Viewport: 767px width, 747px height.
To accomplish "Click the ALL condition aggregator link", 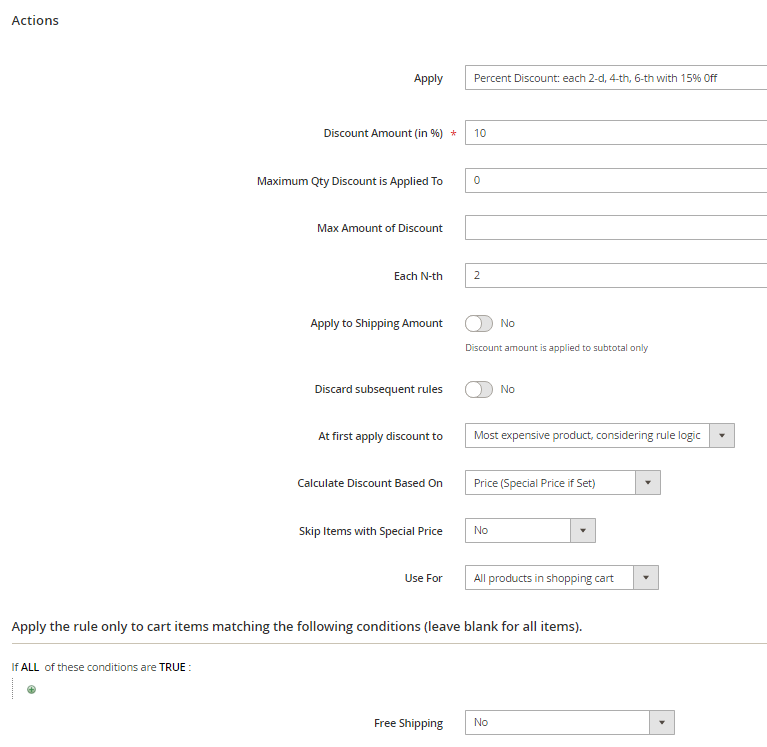I will coord(30,667).
